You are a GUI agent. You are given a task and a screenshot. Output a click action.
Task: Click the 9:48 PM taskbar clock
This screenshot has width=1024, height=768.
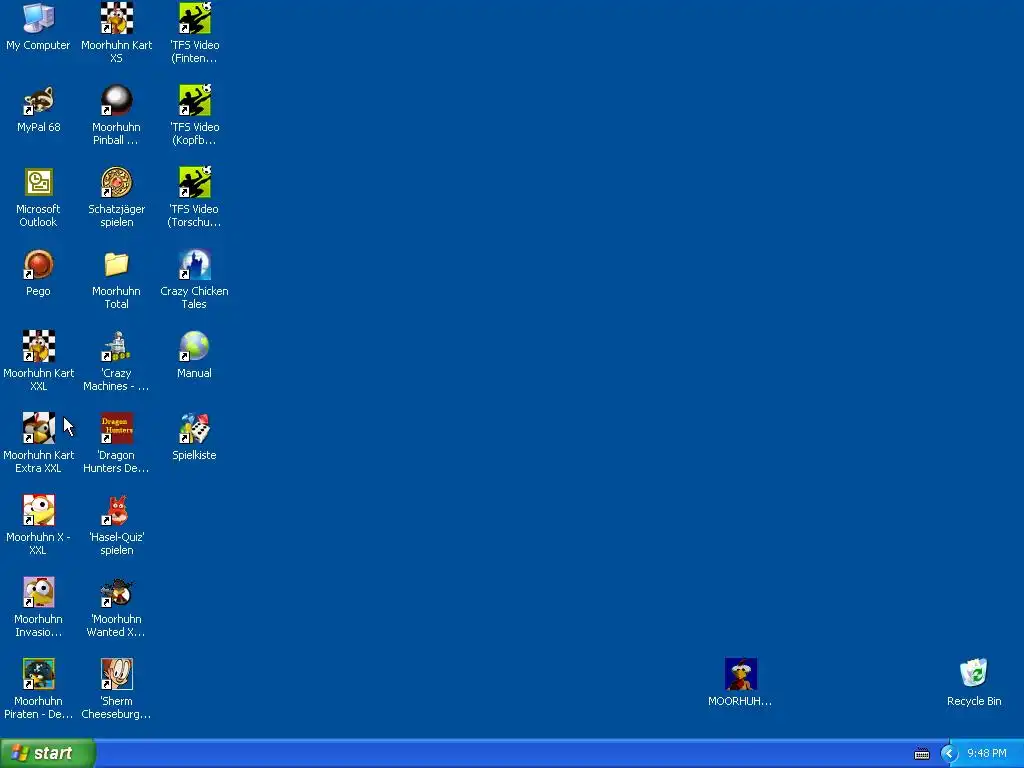click(987, 754)
